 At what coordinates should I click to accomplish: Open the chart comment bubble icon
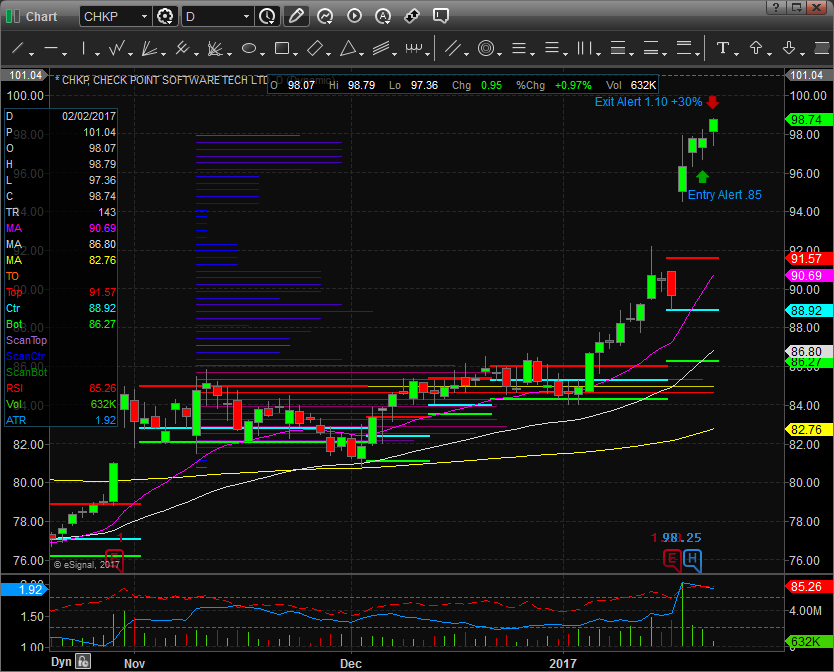click(x=440, y=16)
